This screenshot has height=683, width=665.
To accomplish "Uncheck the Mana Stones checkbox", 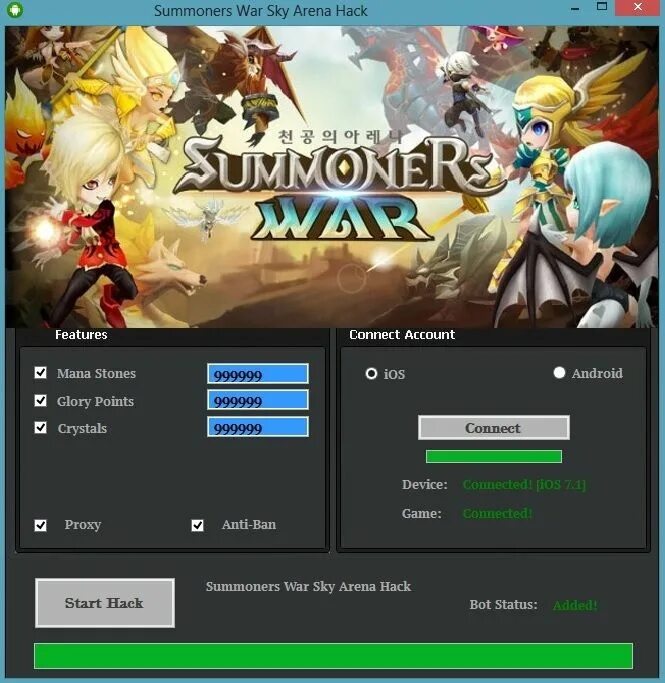I will click(x=41, y=372).
